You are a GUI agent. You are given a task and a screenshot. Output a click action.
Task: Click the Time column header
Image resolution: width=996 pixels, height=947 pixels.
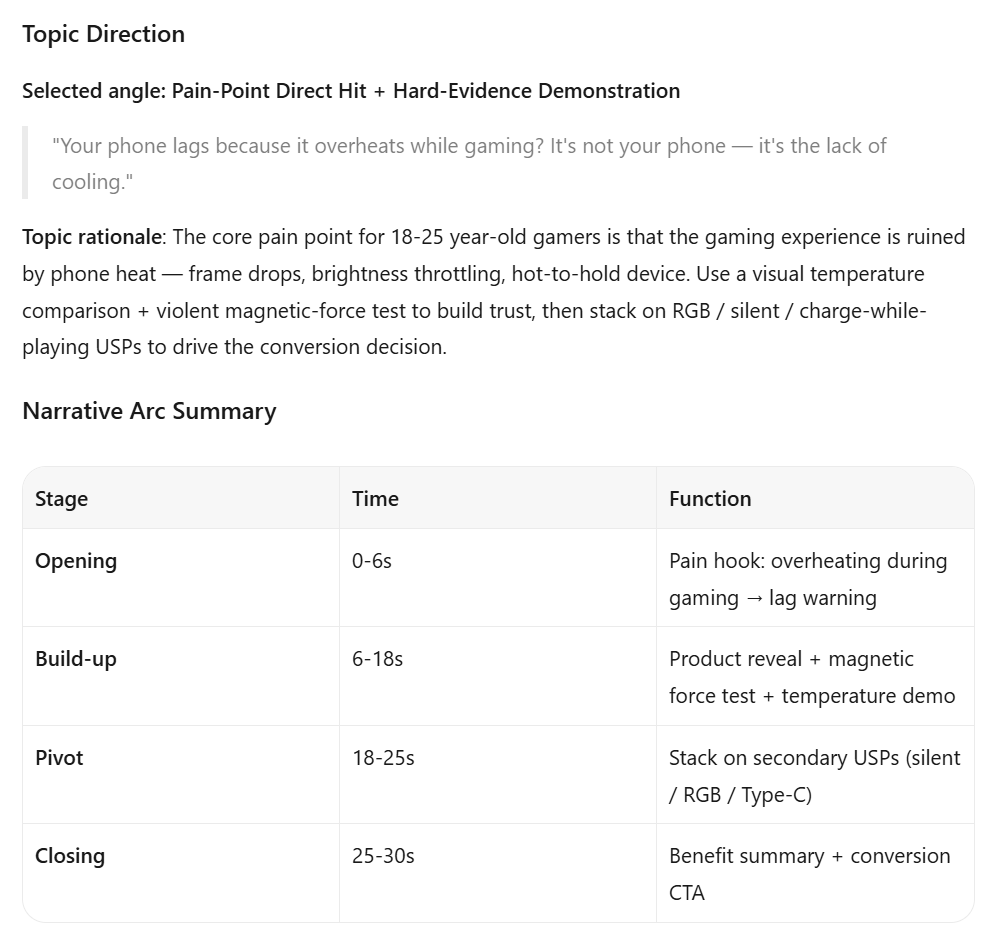tap(497, 499)
